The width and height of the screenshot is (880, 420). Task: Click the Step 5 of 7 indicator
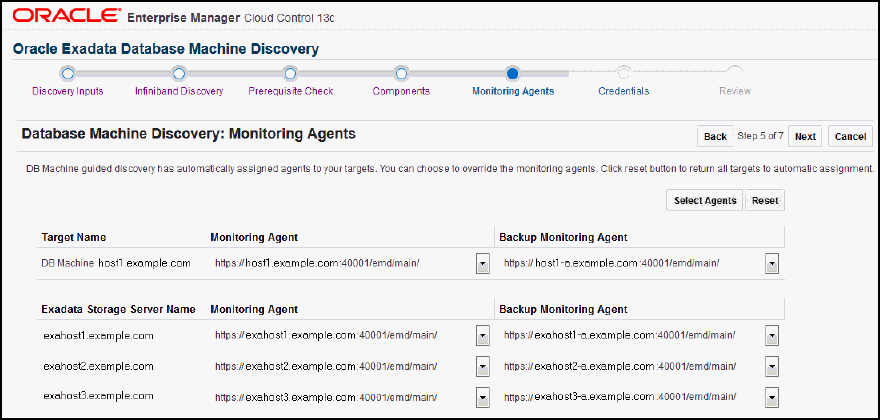(760, 136)
